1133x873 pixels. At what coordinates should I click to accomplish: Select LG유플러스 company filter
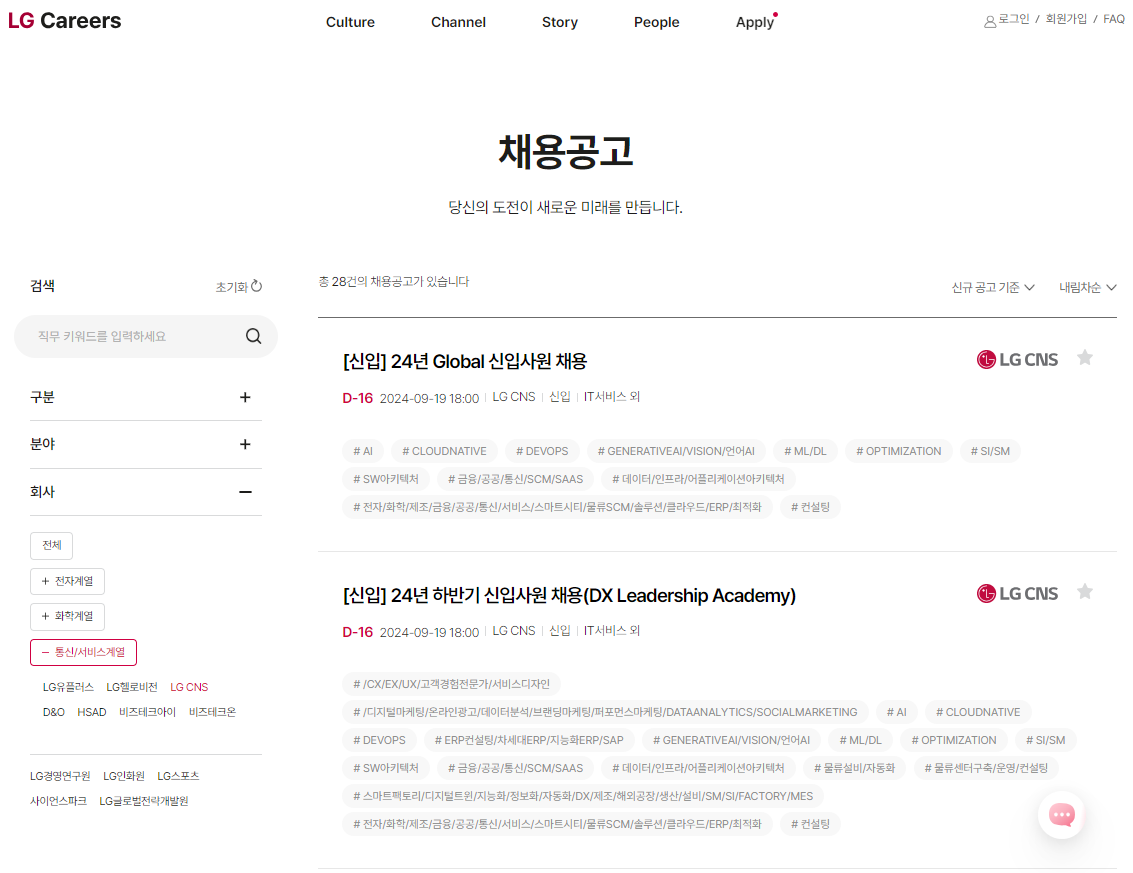[x=68, y=687]
